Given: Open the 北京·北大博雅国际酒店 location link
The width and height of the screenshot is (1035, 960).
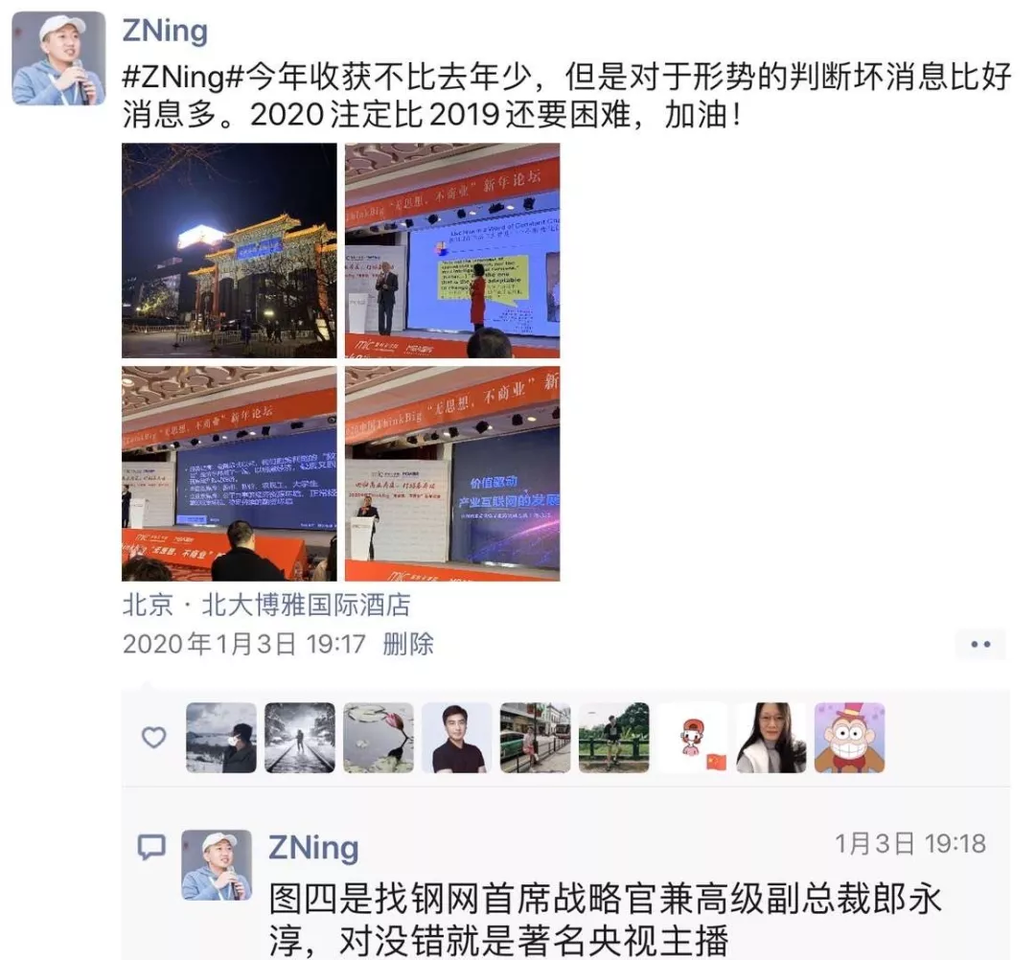Looking at the screenshot, I should (266, 605).
